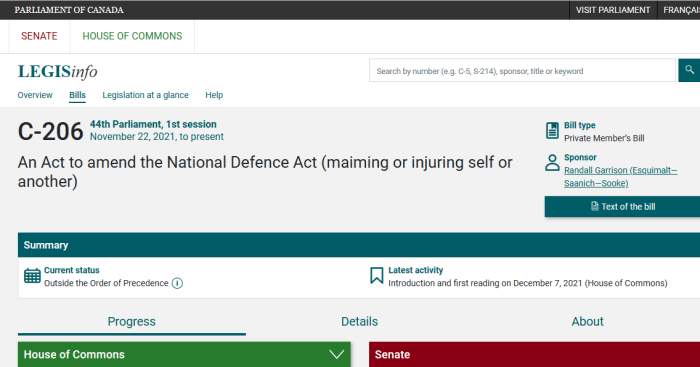Screen dimensions: 700x367
Task: Click the Latest activity bookmark icon
Action: (x=376, y=275)
